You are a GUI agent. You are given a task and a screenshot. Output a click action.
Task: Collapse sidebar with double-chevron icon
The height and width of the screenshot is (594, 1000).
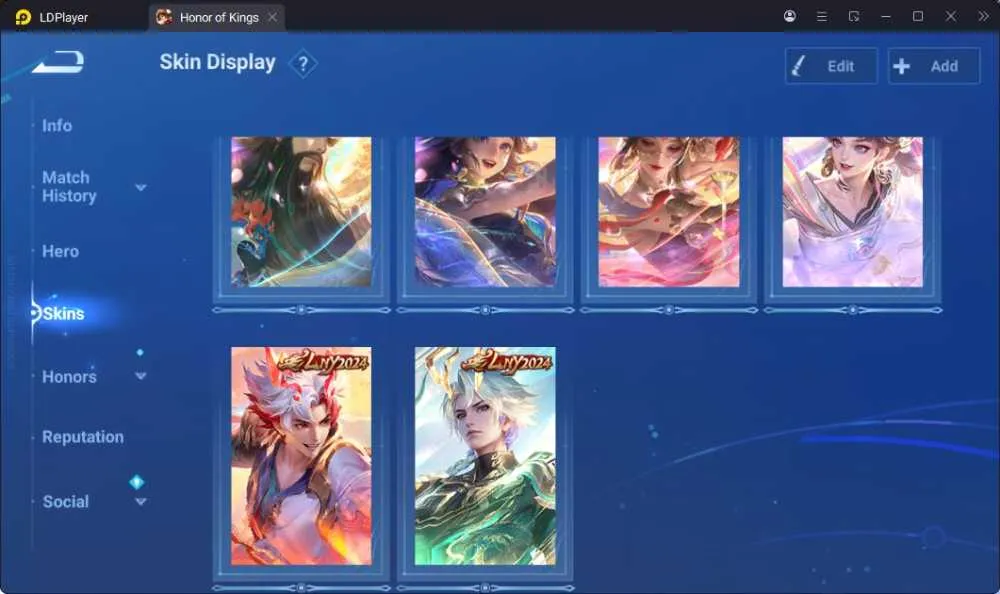[983, 17]
